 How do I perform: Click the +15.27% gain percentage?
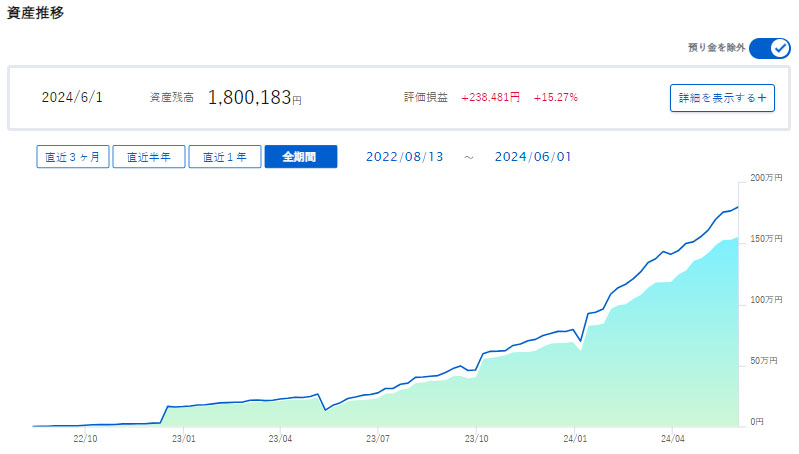click(x=555, y=98)
